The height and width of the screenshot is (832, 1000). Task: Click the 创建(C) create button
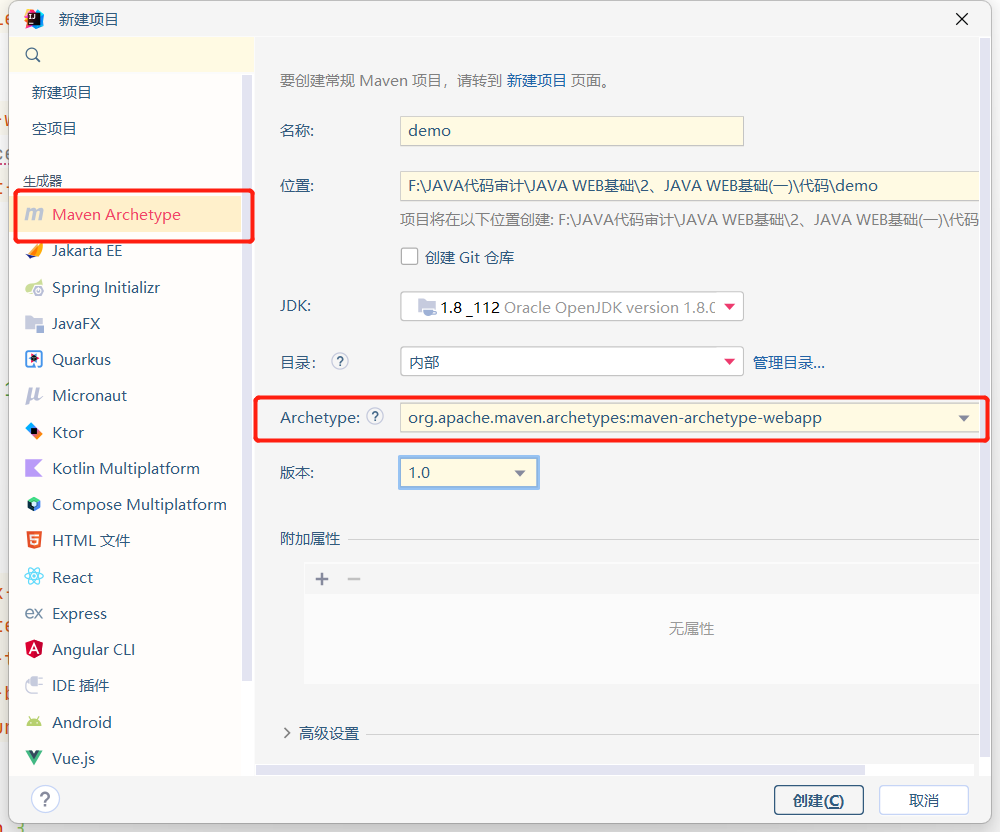819,799
